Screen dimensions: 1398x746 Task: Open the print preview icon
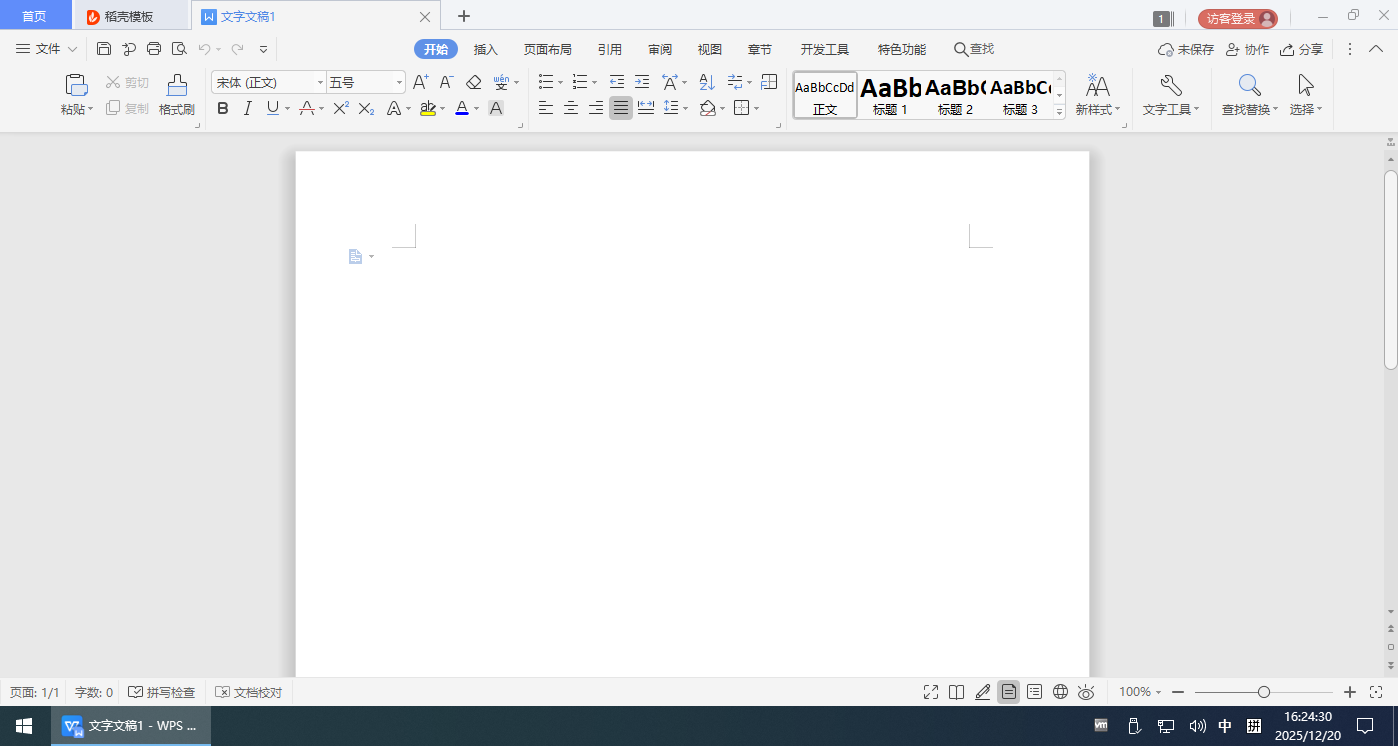(179, 48)
